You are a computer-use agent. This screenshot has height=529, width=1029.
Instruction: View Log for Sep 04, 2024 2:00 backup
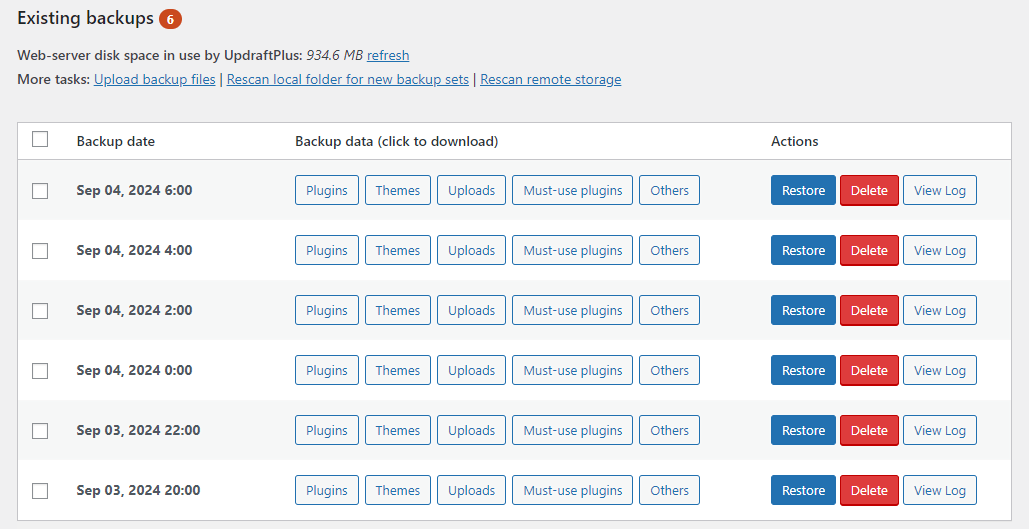tap(940, 310)
